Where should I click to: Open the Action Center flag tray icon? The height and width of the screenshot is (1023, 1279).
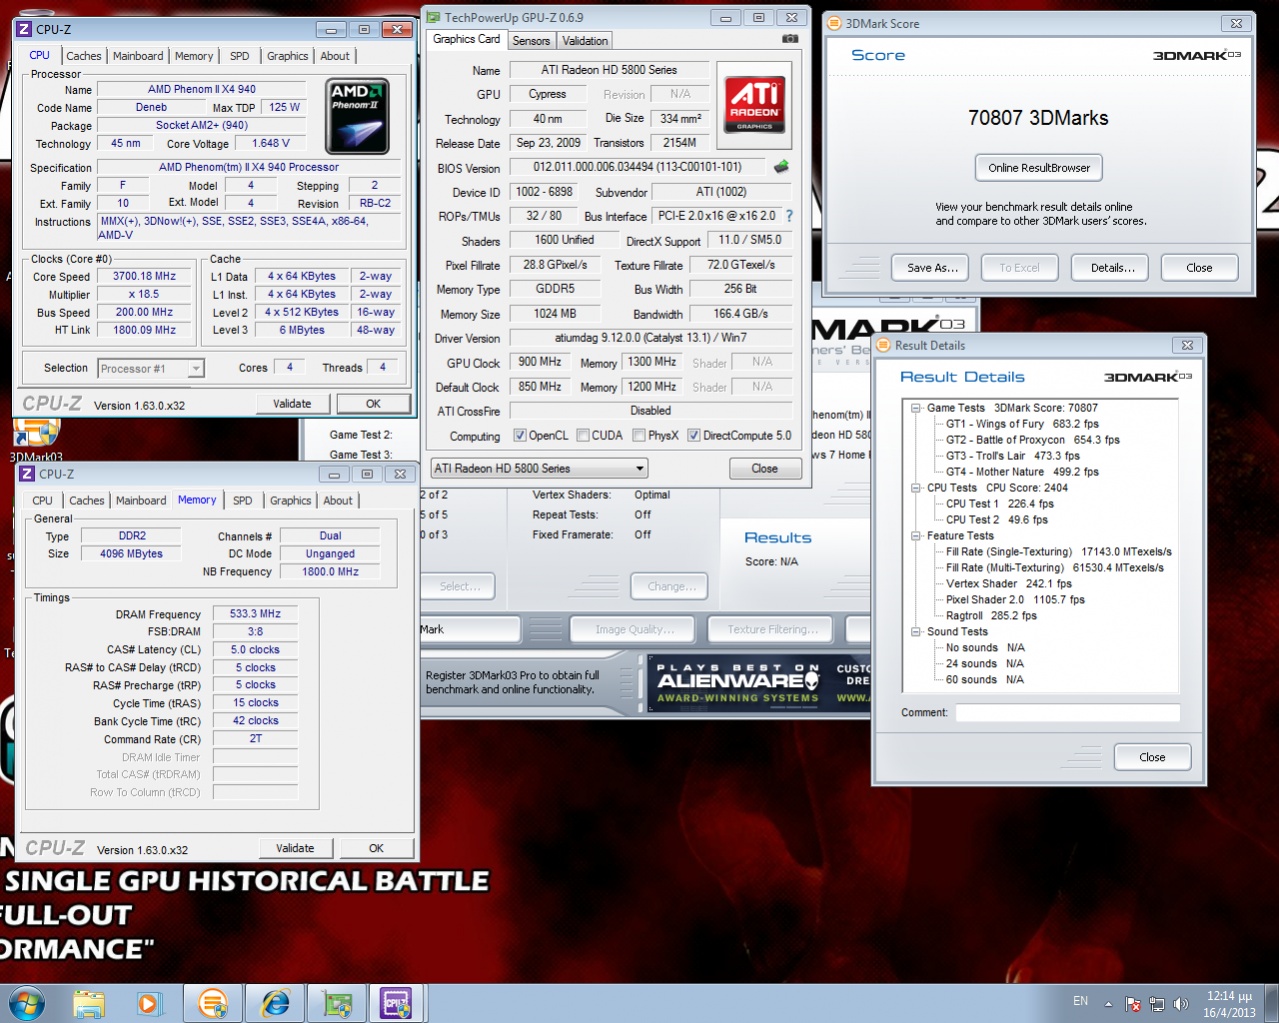(1133, 1004)
